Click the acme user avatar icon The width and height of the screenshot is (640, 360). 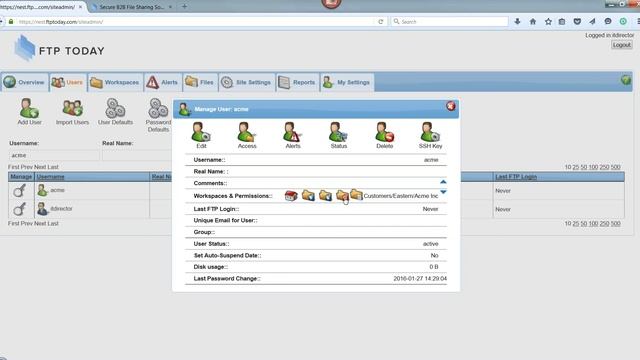coord(42,190)
